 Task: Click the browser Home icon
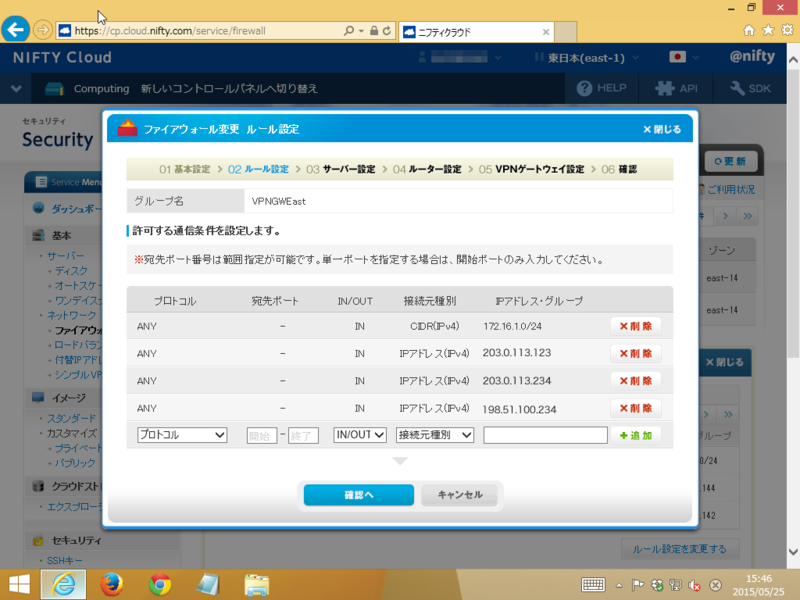[x=750, y=30]
